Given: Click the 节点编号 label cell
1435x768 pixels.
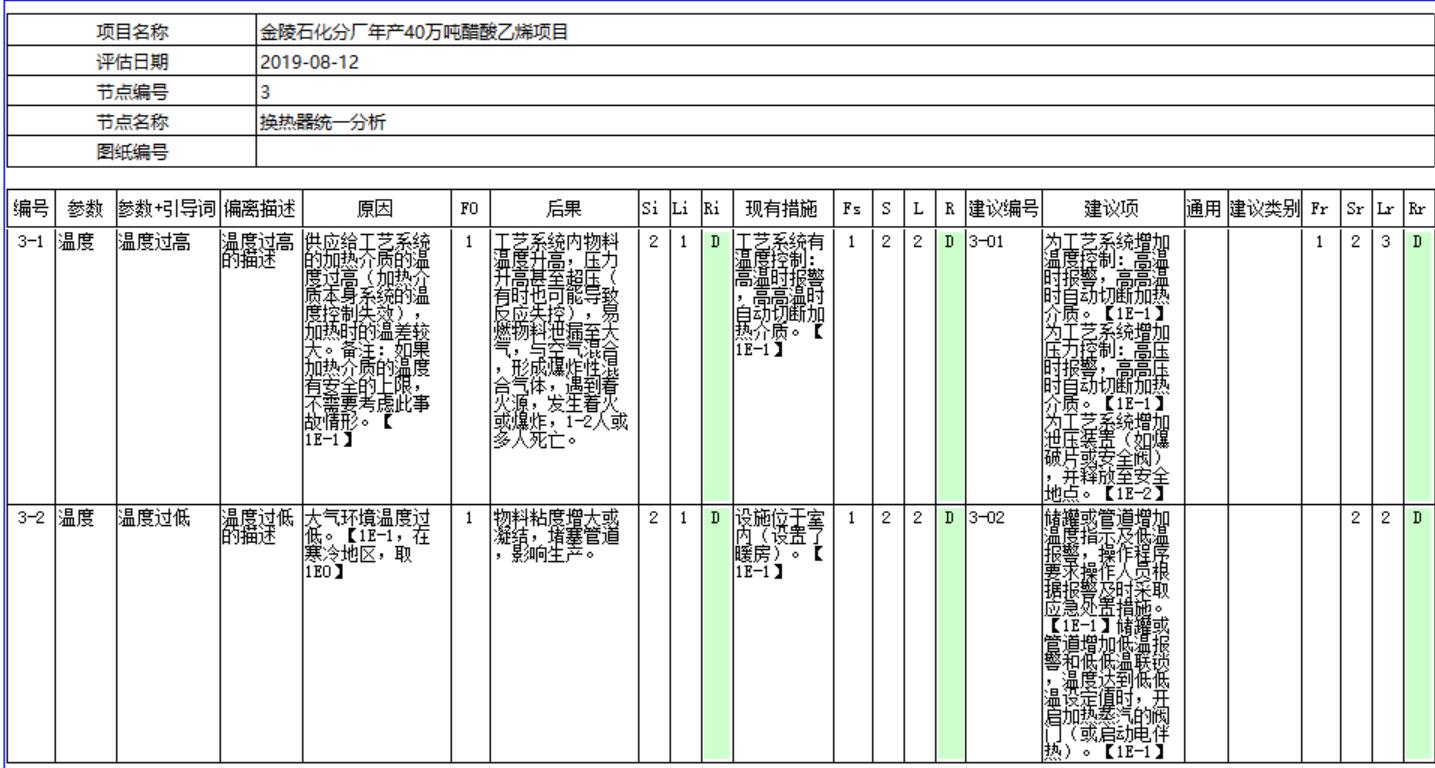Looking at the screenshot, I should 131,92.
